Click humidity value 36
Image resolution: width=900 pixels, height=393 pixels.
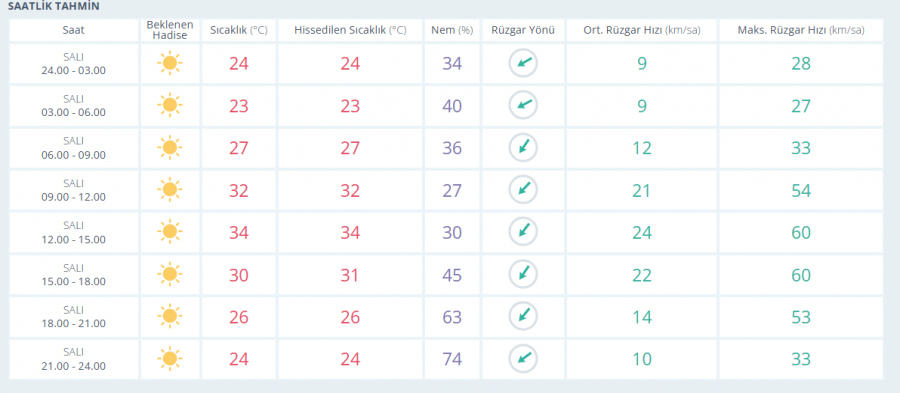[x=452, y=148]
